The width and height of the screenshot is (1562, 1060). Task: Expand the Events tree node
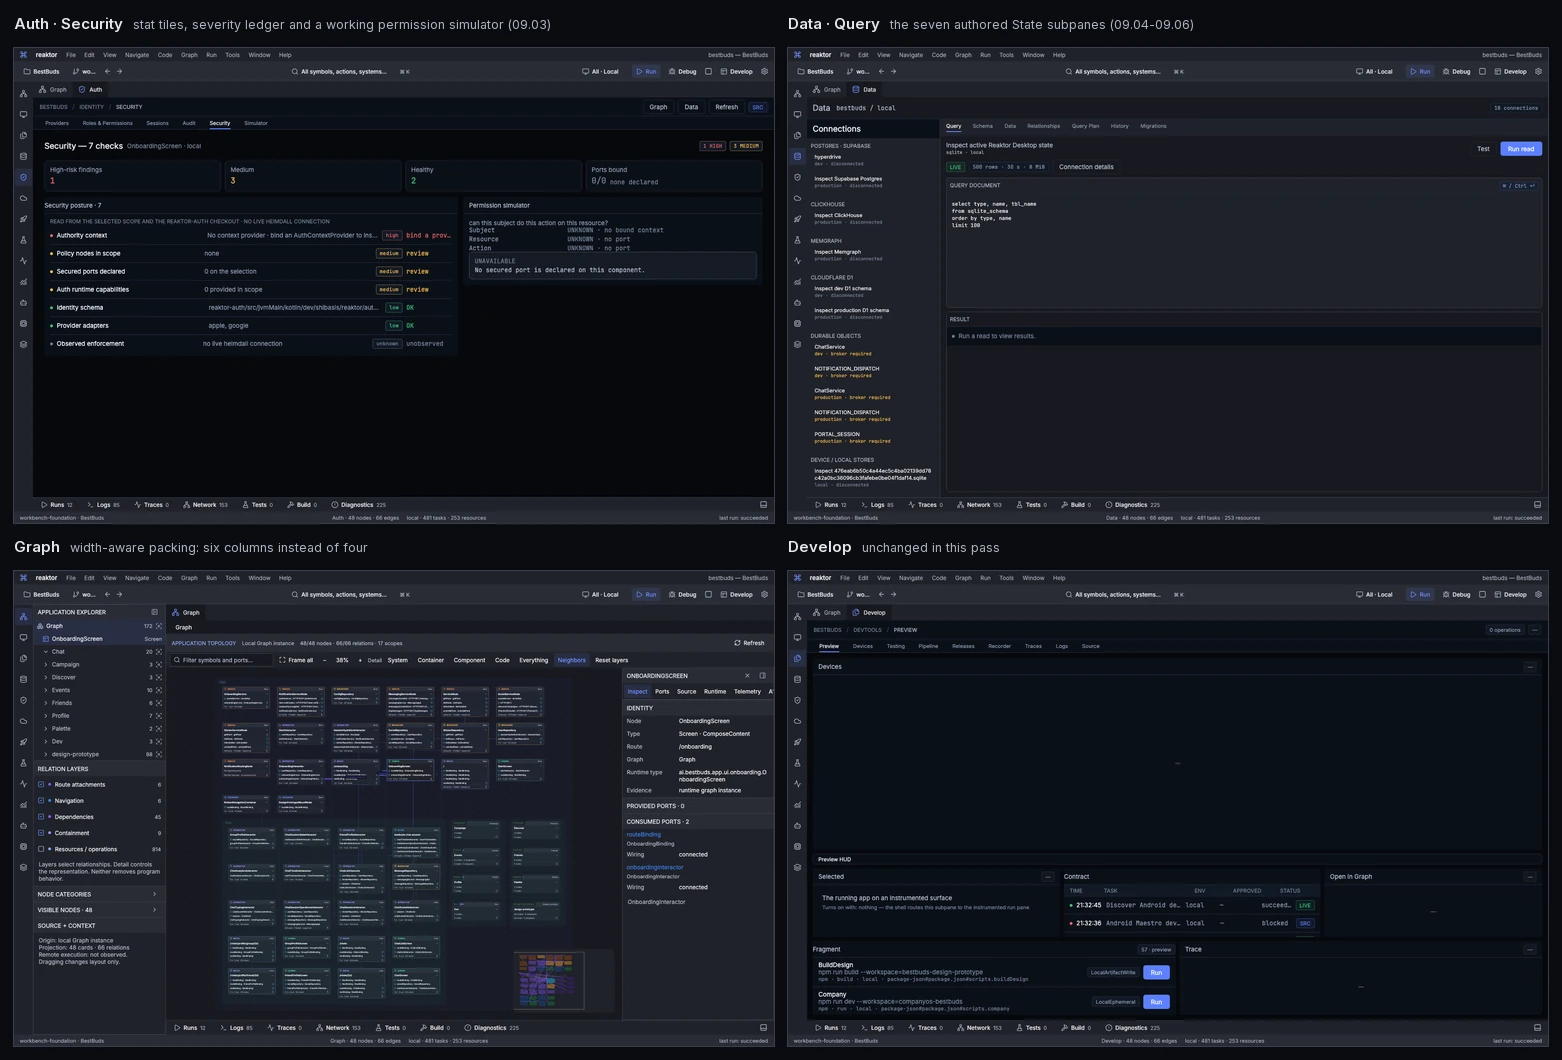46,690
